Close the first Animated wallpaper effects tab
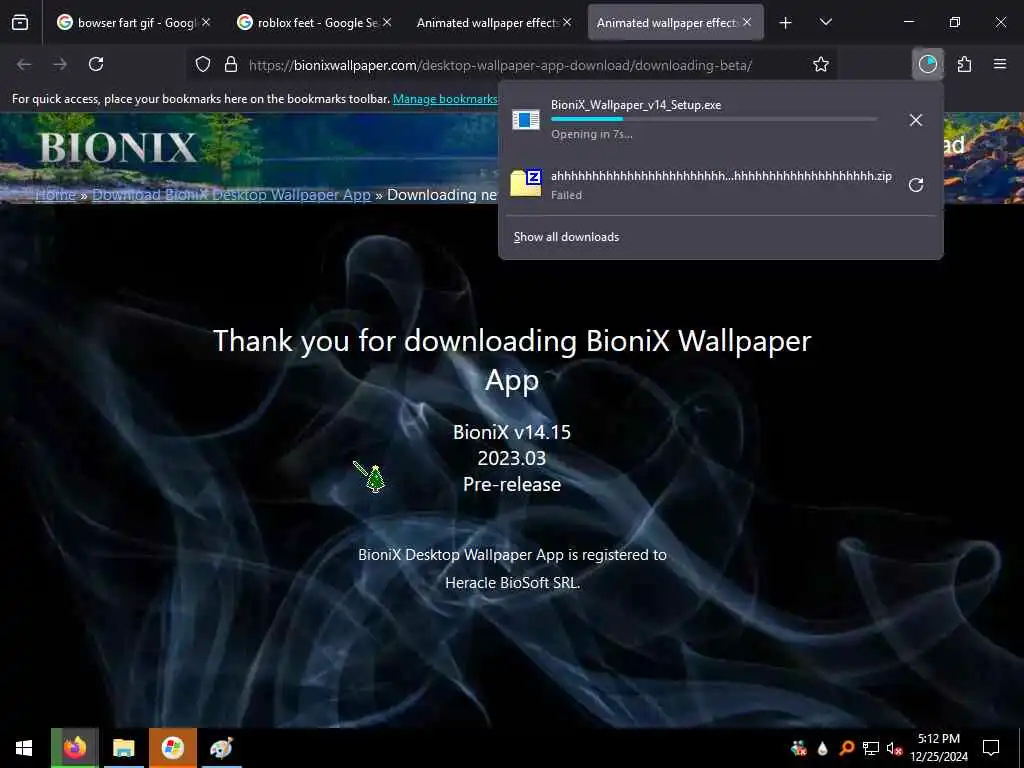Screen dimensions: 1024x768 point(567,22)
